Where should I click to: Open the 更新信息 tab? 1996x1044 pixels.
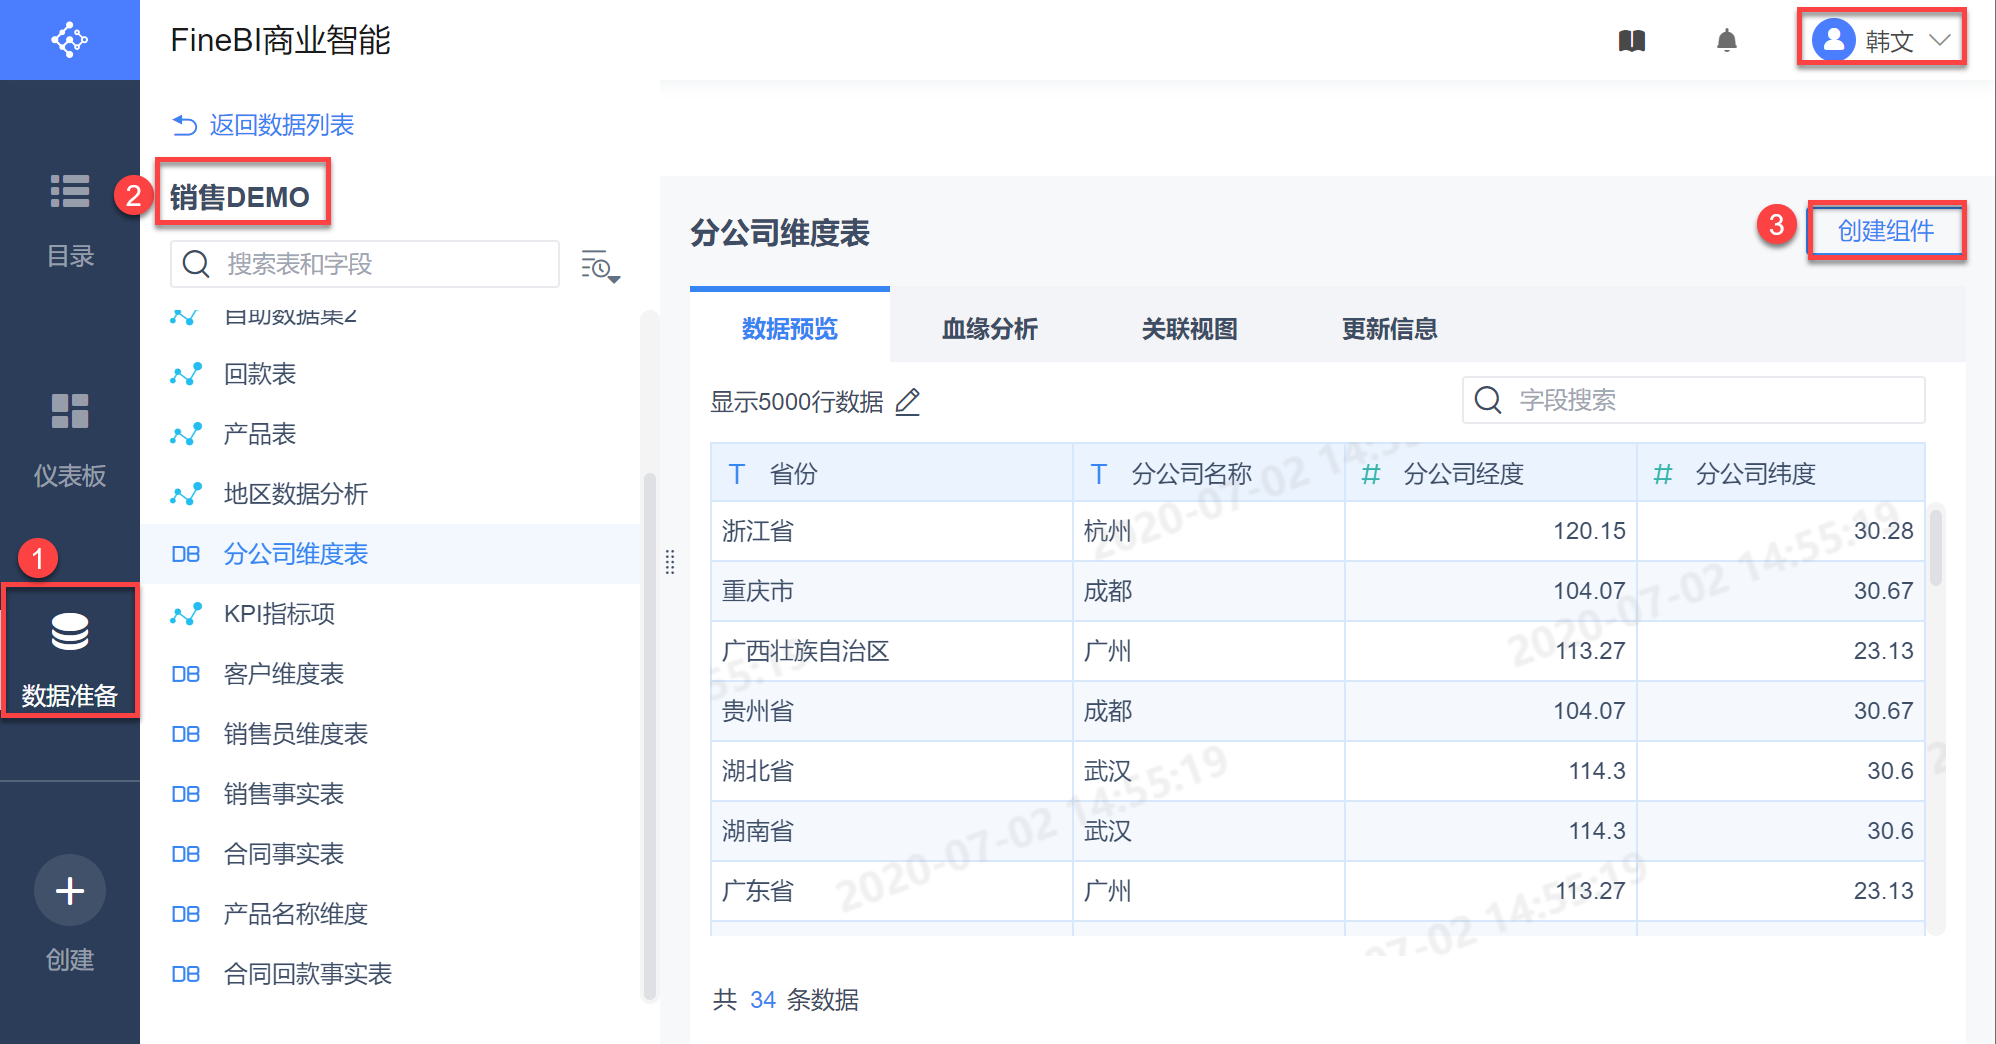[1389, 329]
